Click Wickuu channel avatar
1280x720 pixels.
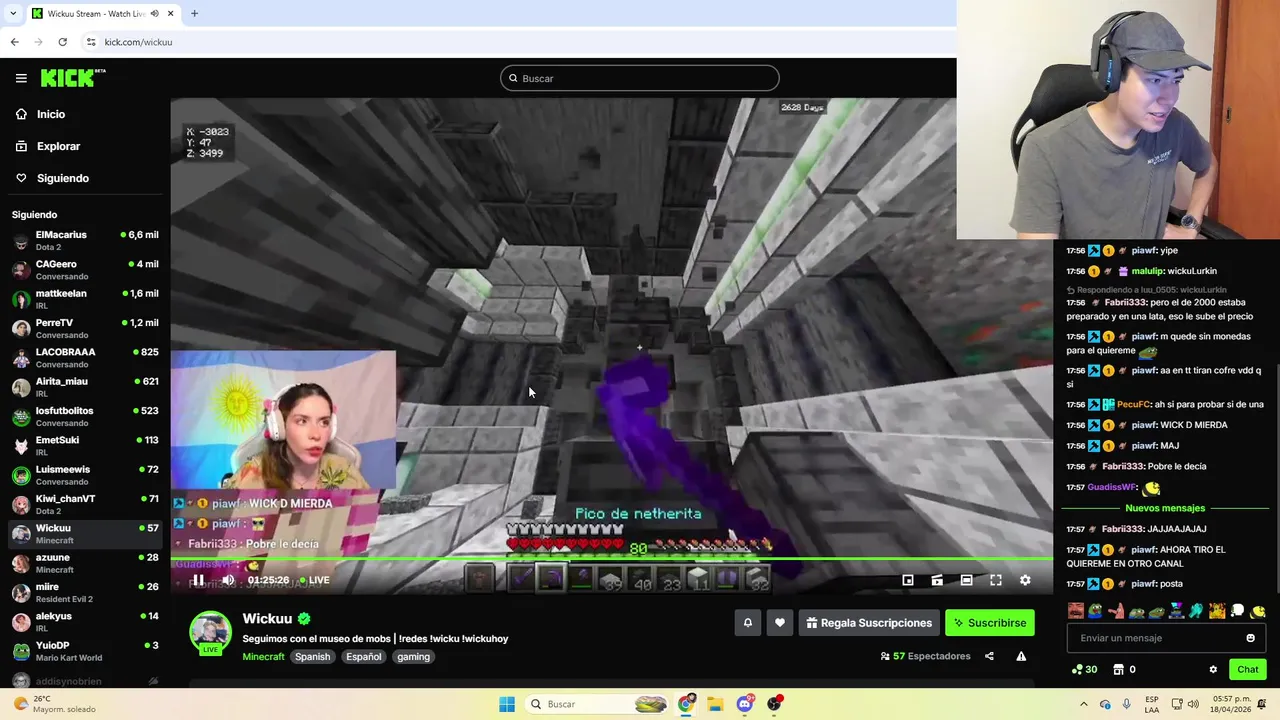[x=210, y=632]
